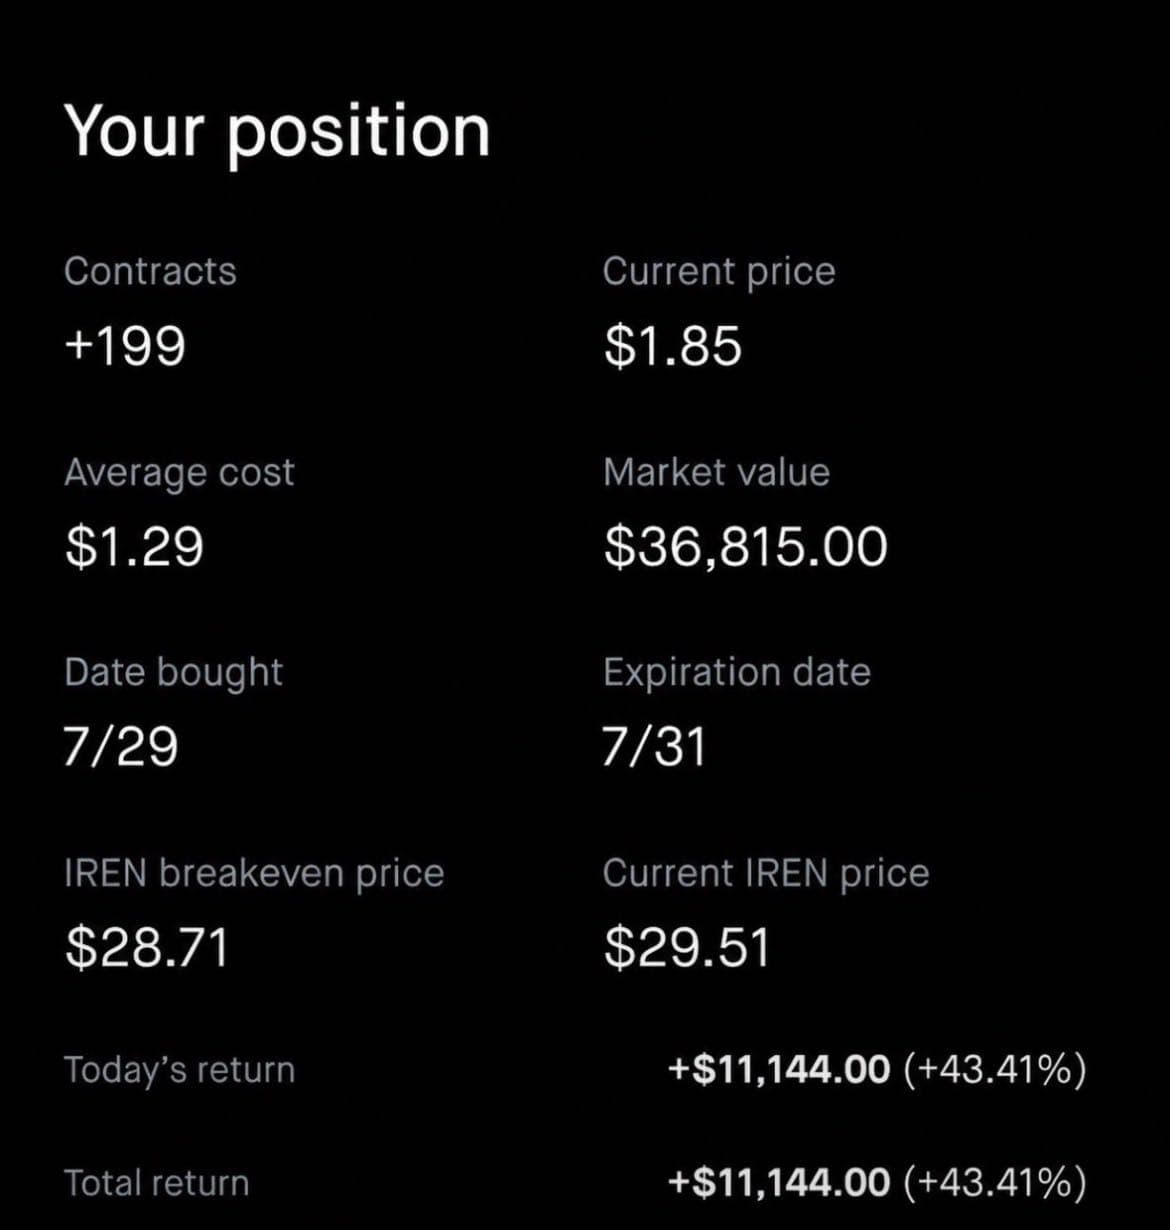Click the Market value label
The image size is (1170, 1230).
pyautogui.click(x=716, y=472)
